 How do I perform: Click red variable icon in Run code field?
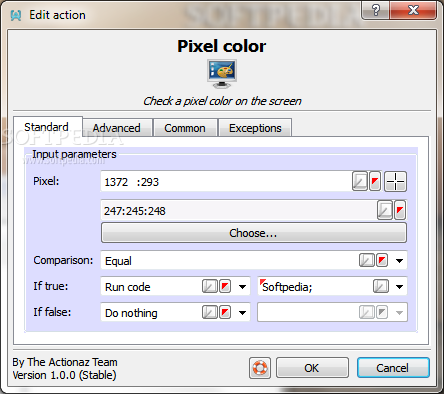pyautogui.click(x=225, y=286)
